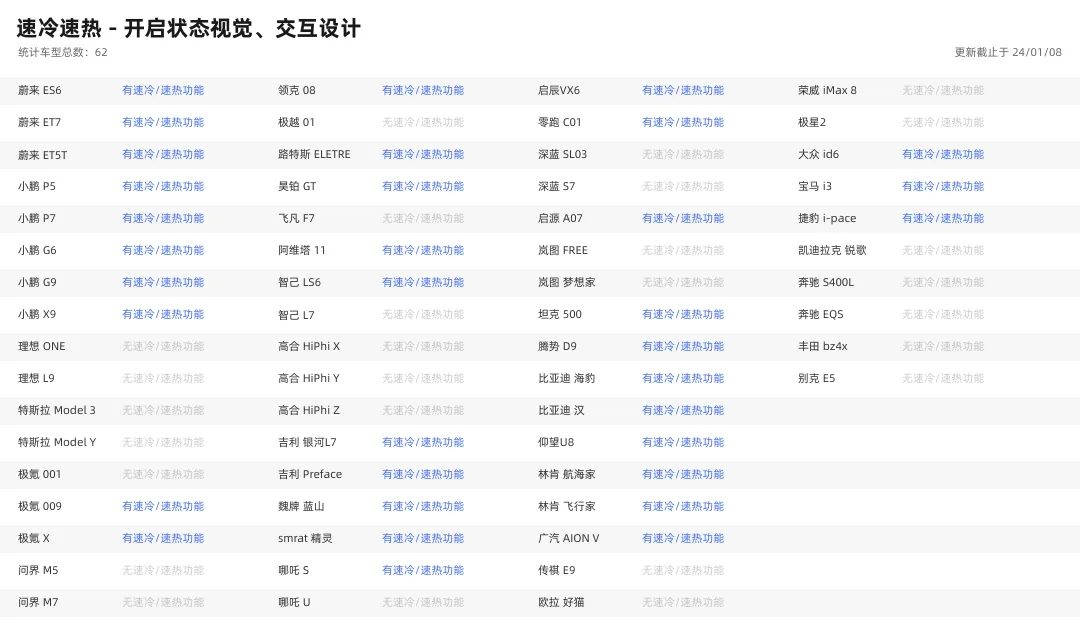Image resolution: width=1080 pixels, height=643 pixels.
Task: Select 特斯拉 Model Y label
Action: click(56, 443)
